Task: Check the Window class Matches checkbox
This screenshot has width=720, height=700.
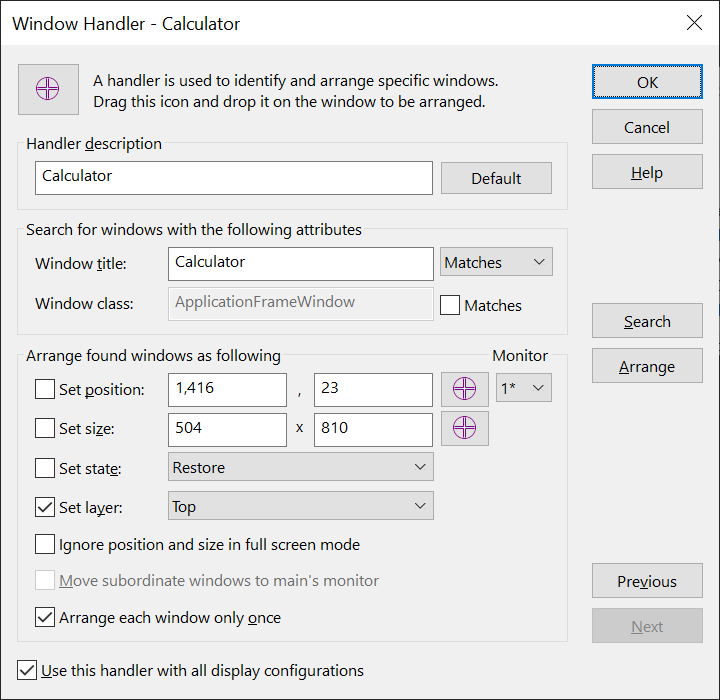Action: coord(450,305)
